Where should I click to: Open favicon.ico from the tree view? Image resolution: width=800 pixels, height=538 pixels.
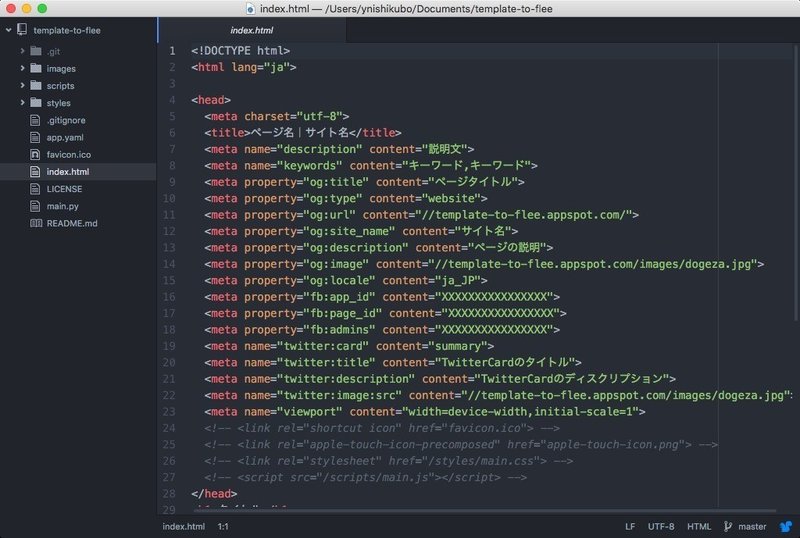click(x=68, y=155)
